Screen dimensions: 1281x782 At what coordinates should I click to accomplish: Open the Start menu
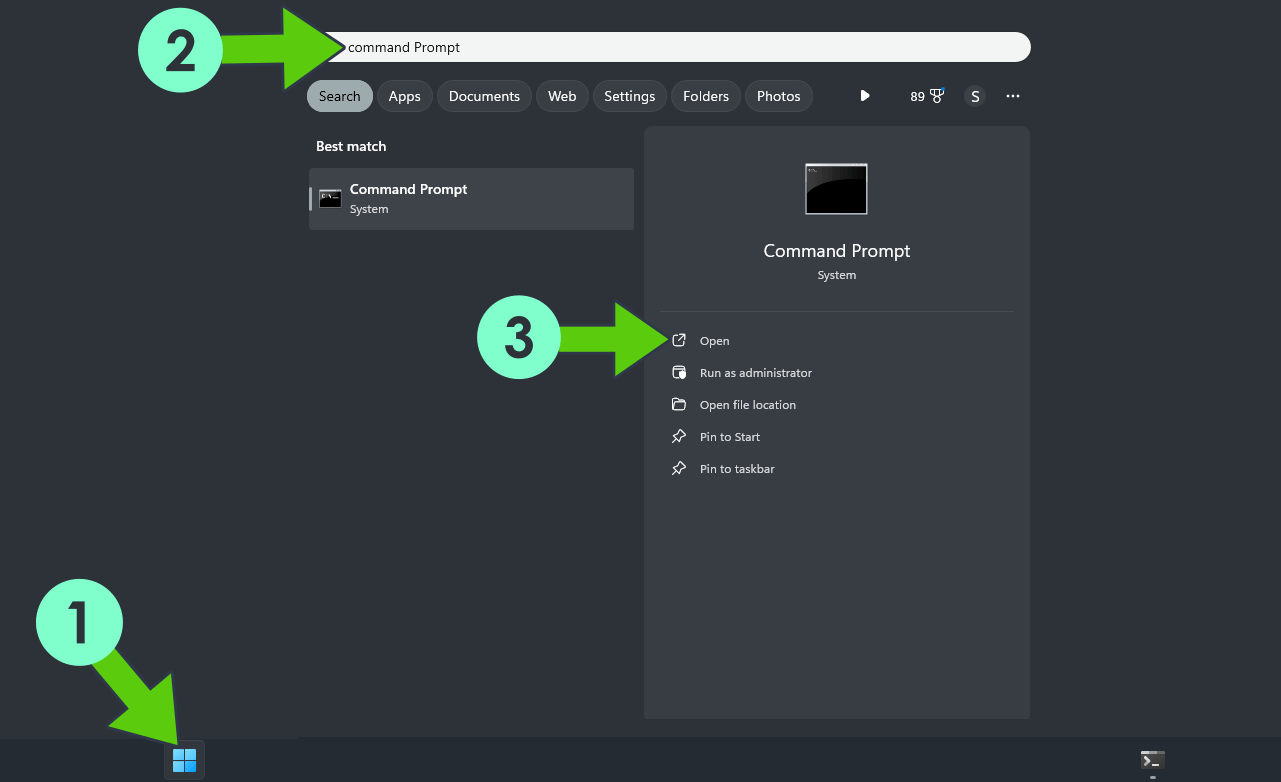click(184, 760)
